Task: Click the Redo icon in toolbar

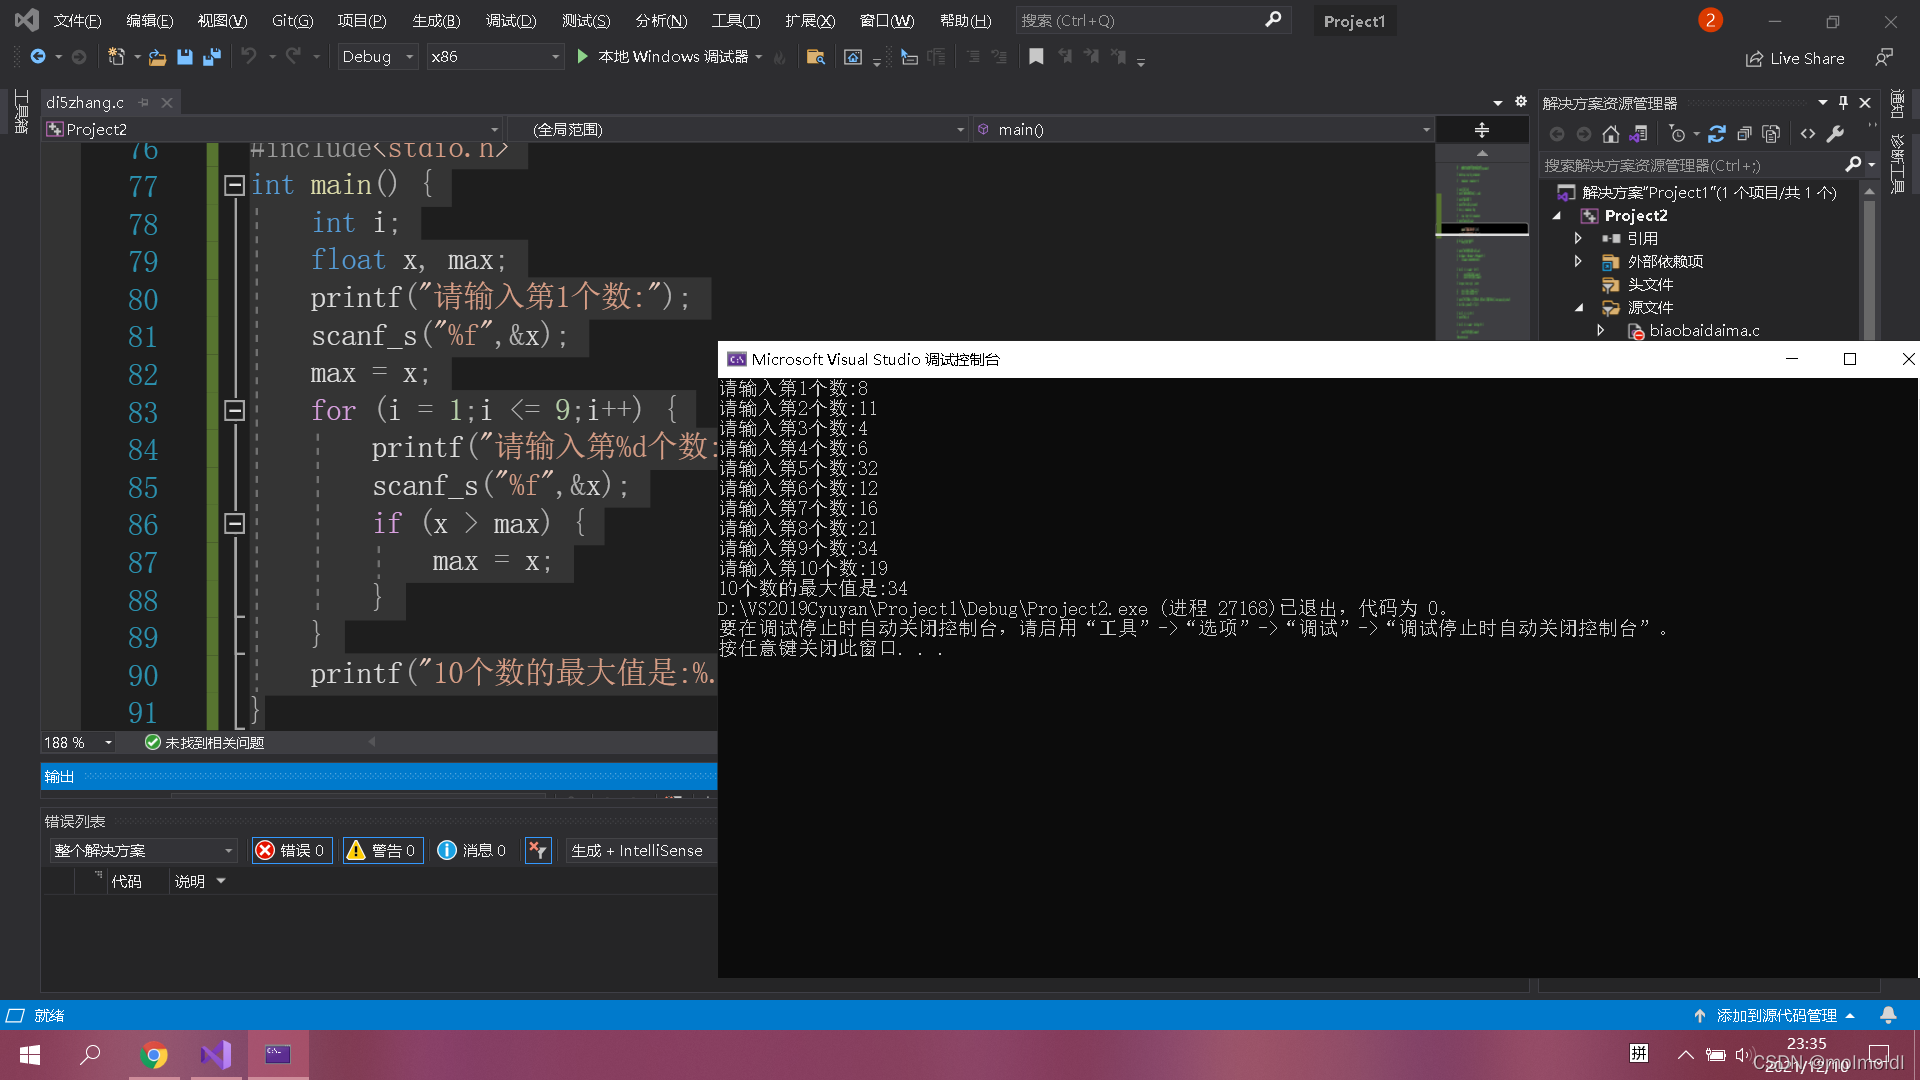Action: point(294,55)
